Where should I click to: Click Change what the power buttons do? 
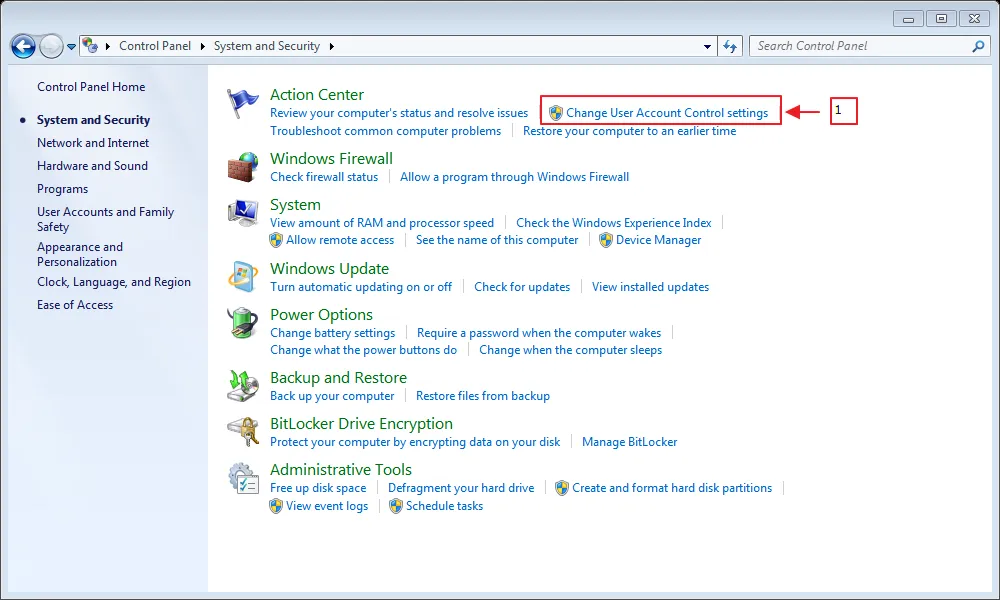click(x=364, y=350)
